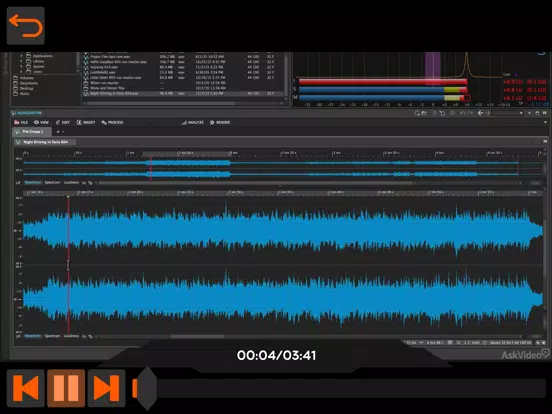The height and width of the screenshot is (414, 552).
Task: Click the open folder icon in title toolbar
Action: [x=424, y=113]
